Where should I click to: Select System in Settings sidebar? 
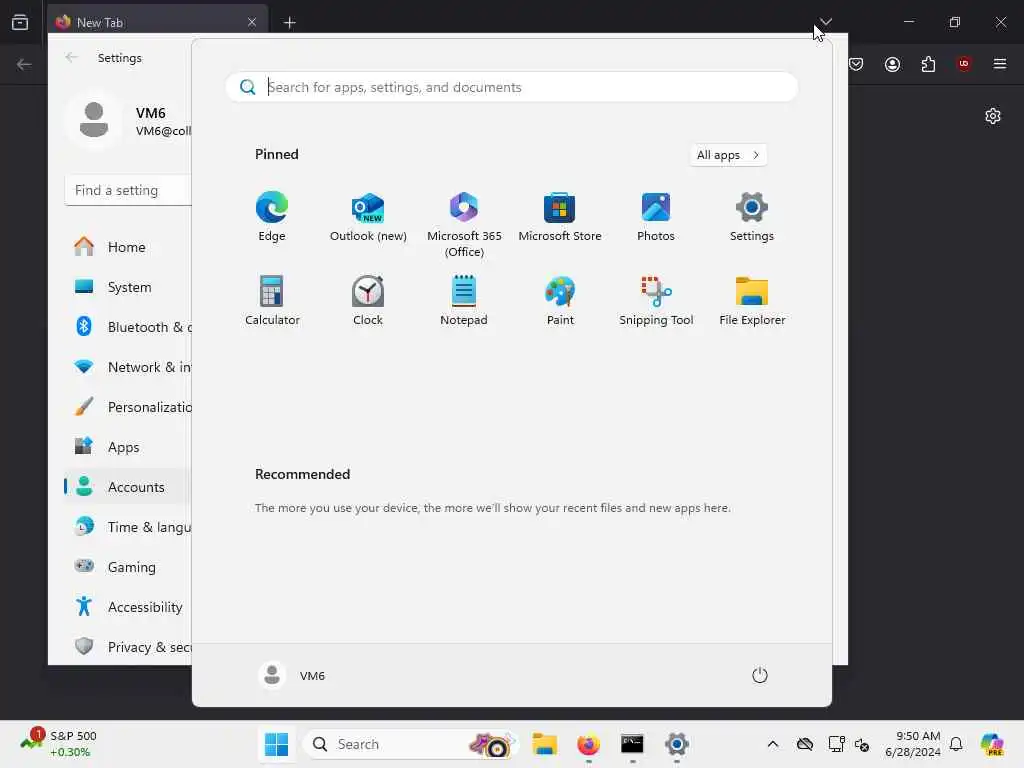(127, 287)
